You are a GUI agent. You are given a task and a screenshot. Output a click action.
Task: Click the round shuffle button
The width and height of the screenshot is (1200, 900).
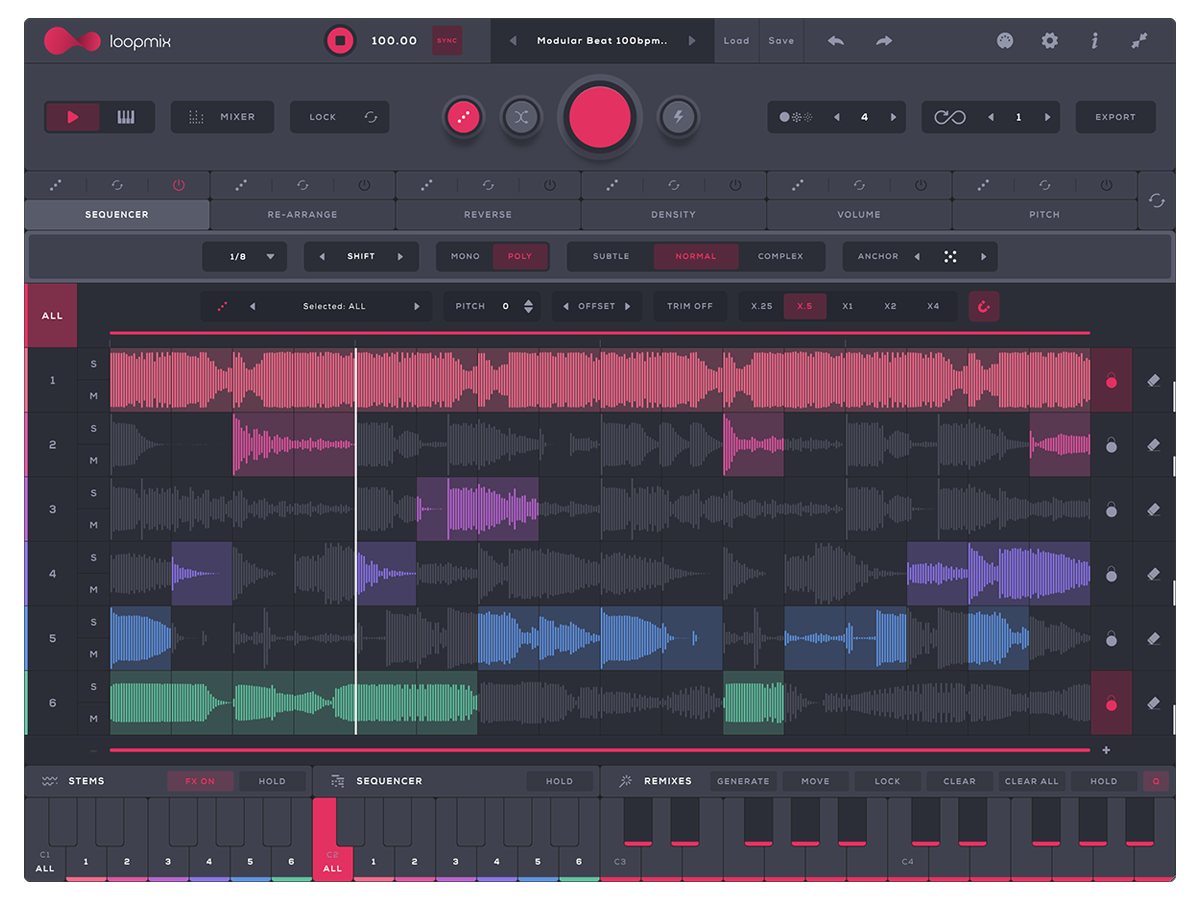(521, 117)
